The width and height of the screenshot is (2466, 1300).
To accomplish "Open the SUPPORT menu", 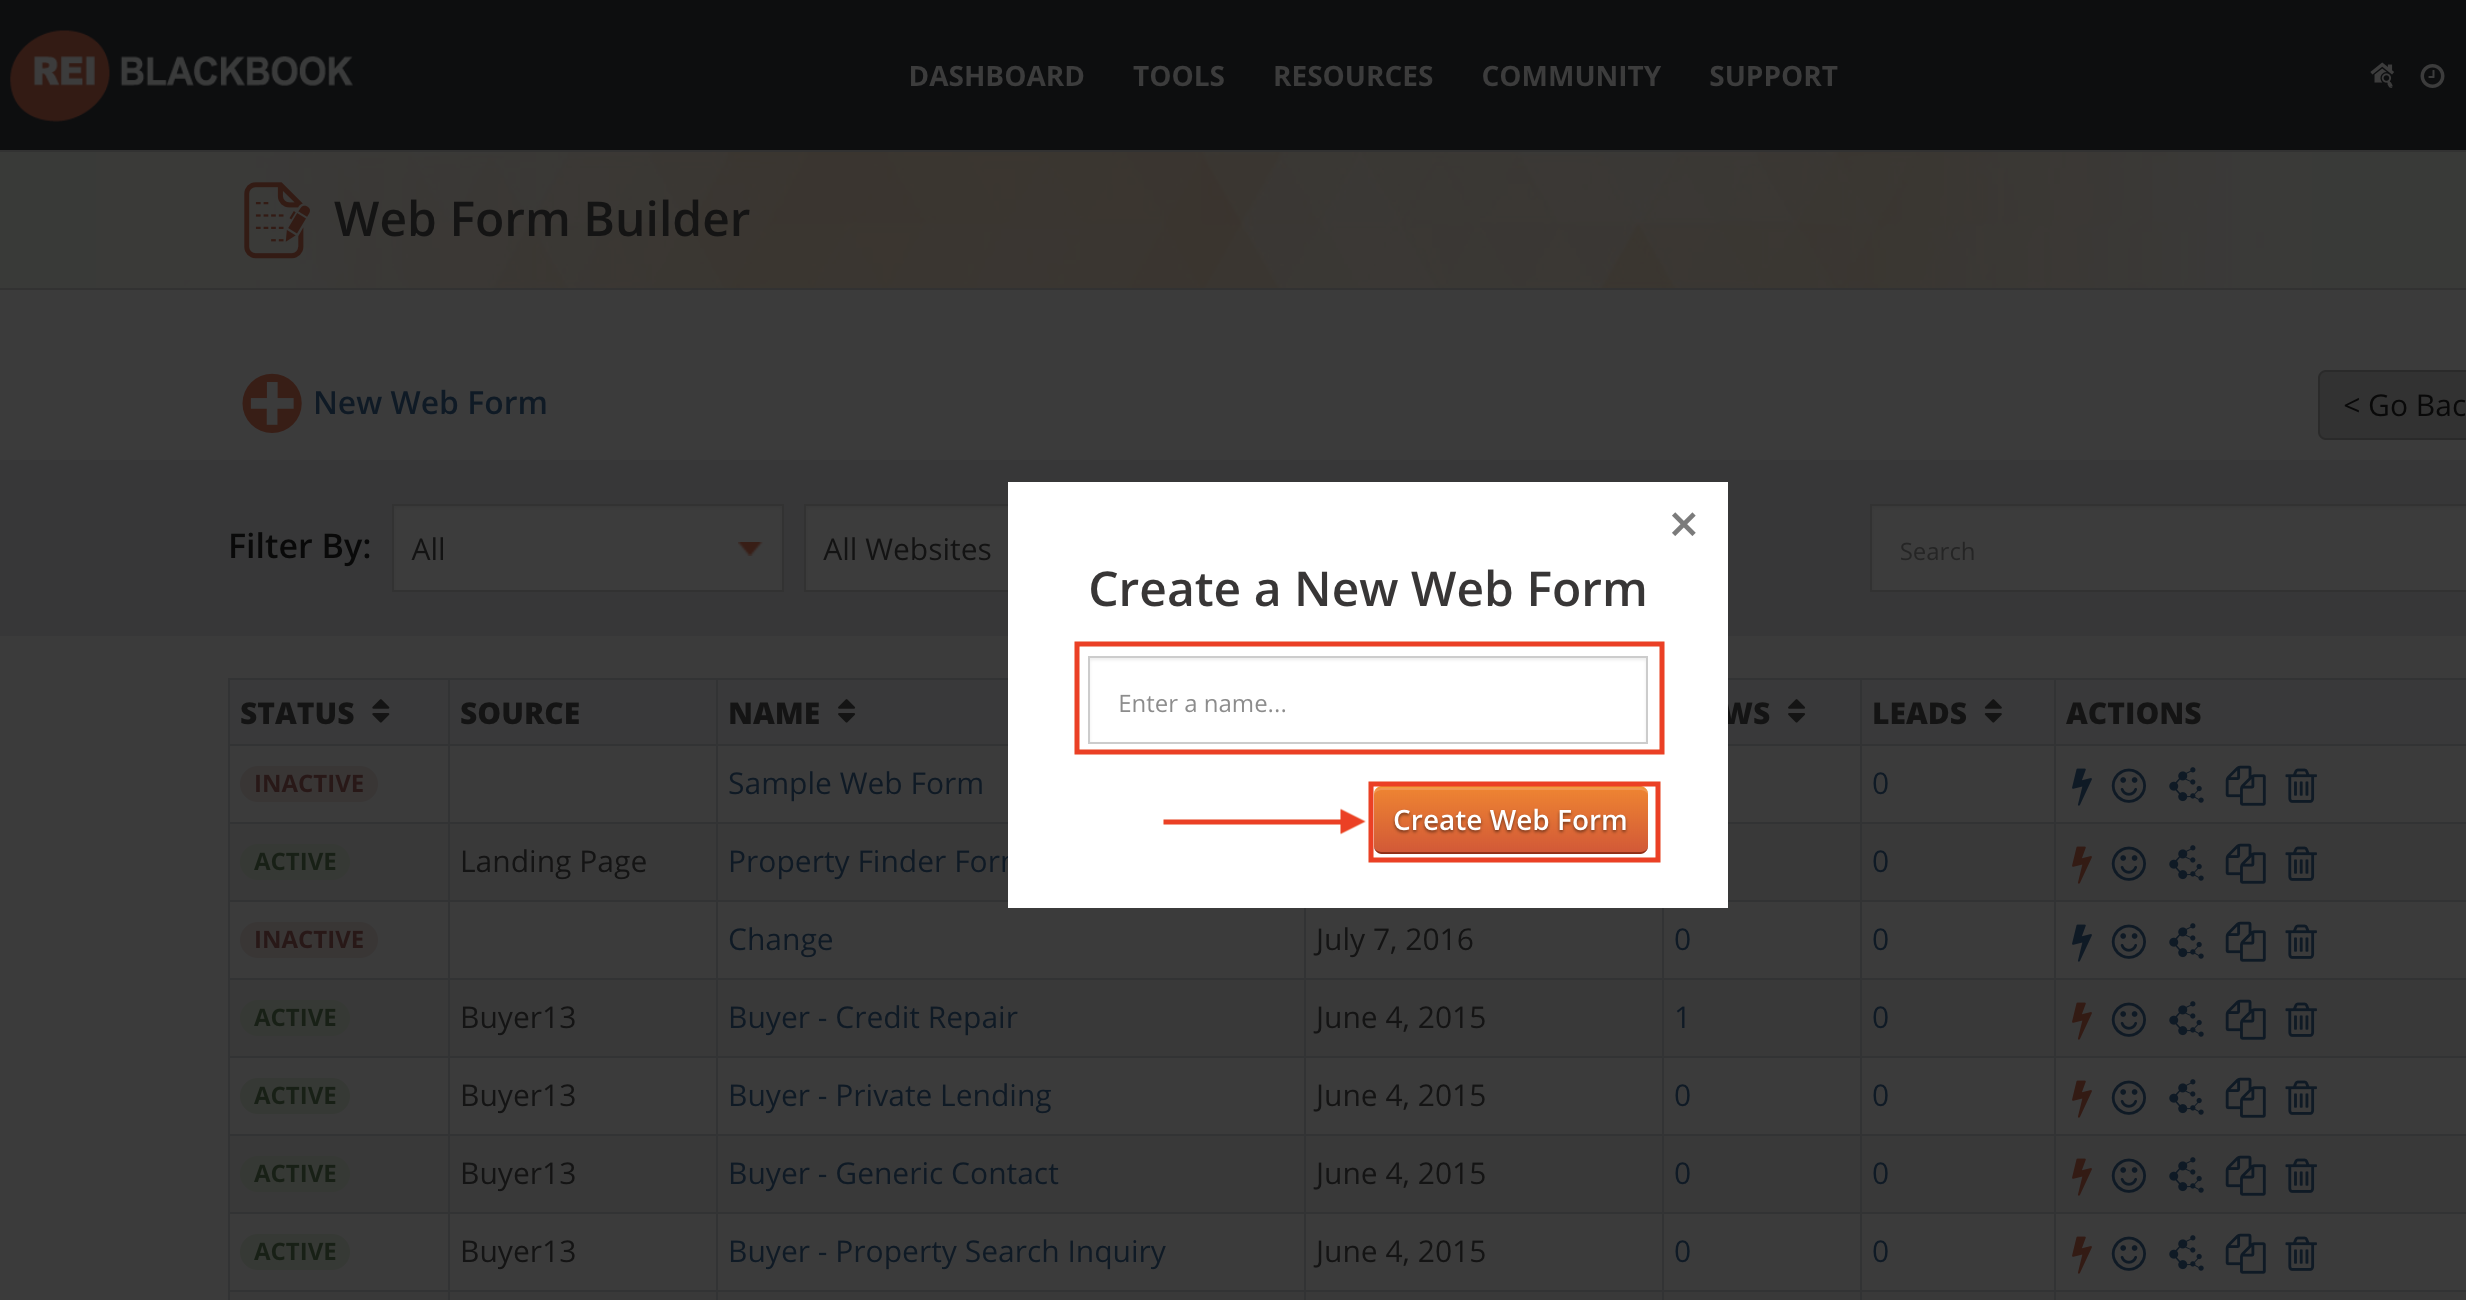I will [x=1773, y=76].
